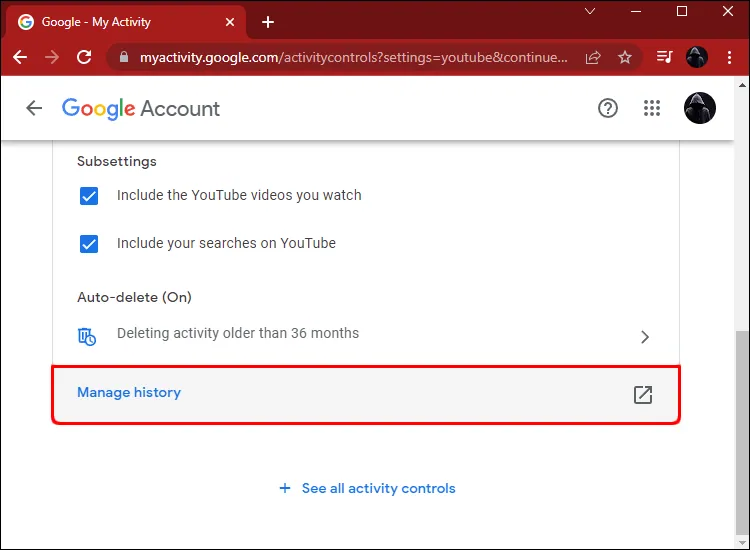Click the auto-delete trash clock icon
The width and height of the screenshot is (750, 550).
coord(87,336)
